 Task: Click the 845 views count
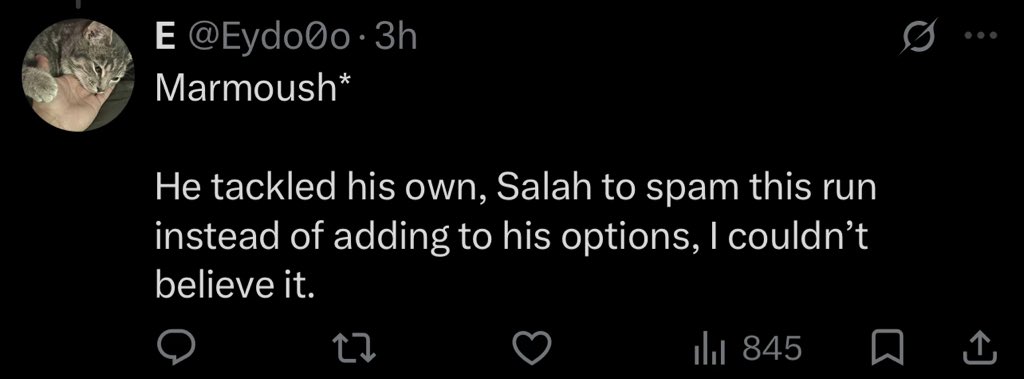click(x=772, y=348)
